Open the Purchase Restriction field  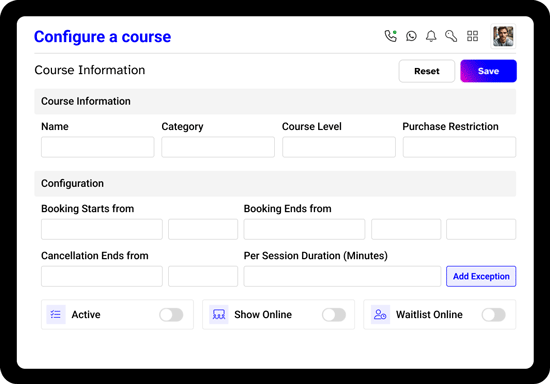click(x=459, y=147)
